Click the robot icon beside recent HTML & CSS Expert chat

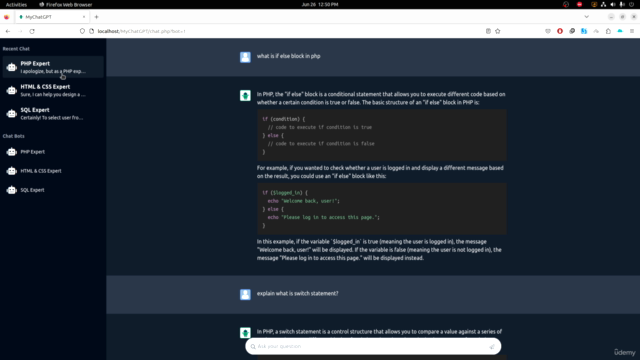coord(11,91)
